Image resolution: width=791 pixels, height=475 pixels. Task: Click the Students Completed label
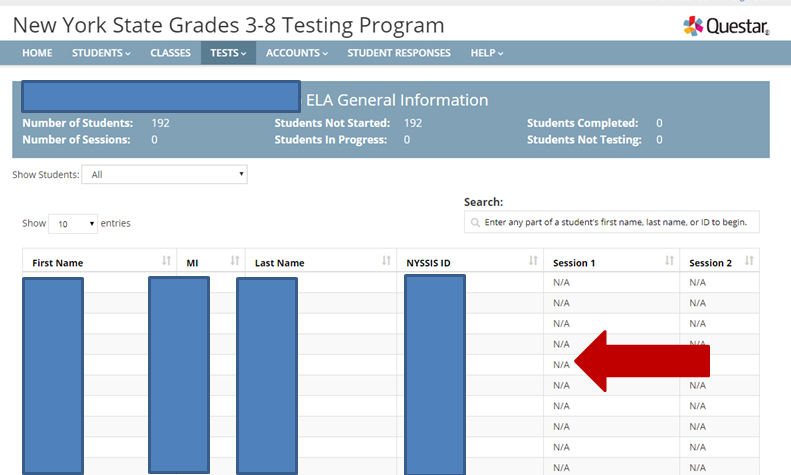coord(583,123)
